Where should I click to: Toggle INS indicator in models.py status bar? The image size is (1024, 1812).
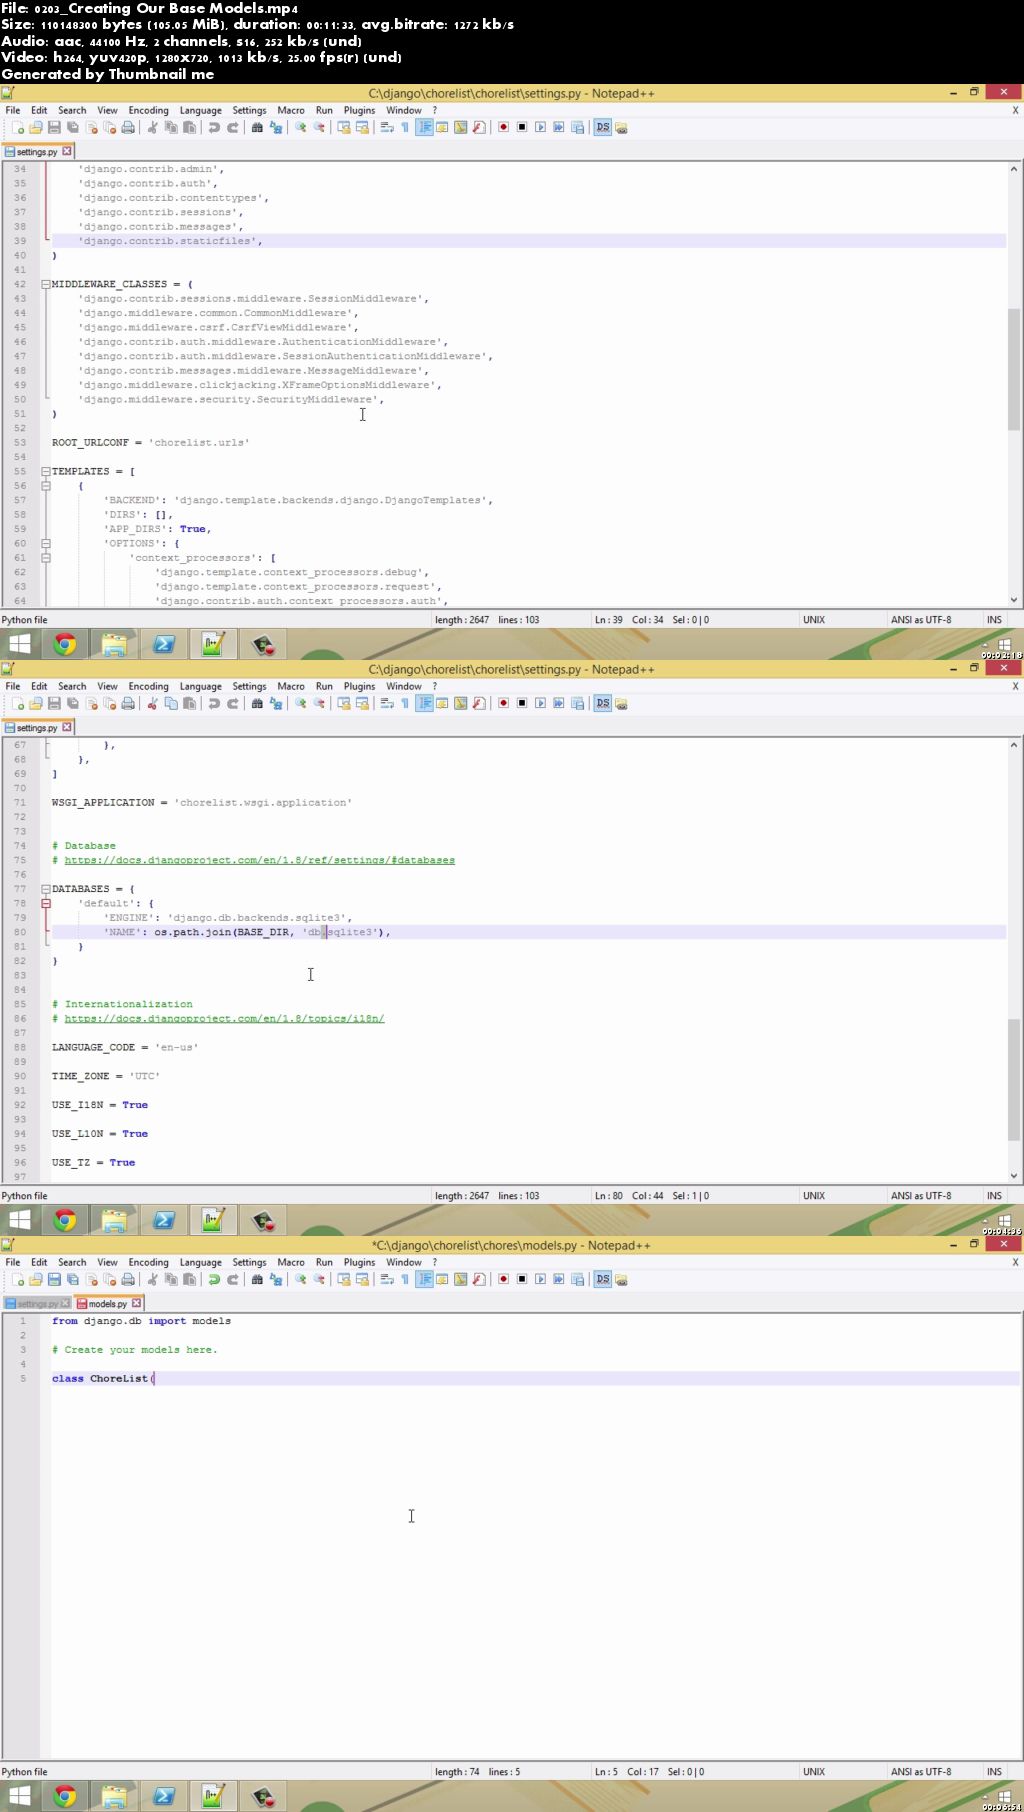click(994, 1772)
